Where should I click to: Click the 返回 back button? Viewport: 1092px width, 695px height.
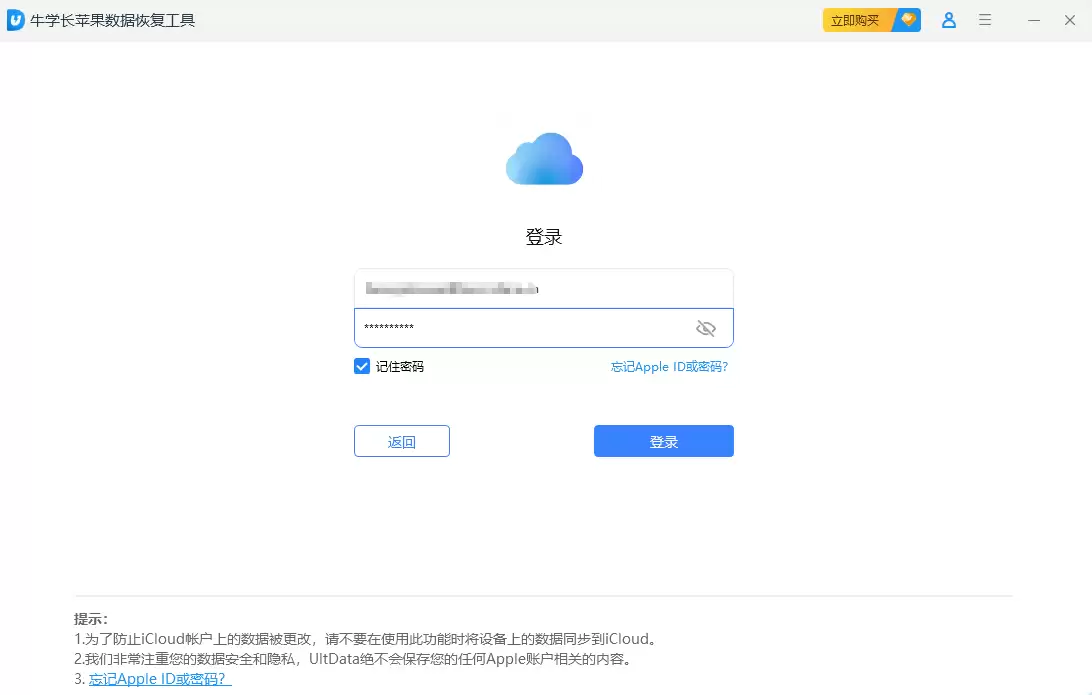[402, 441]
